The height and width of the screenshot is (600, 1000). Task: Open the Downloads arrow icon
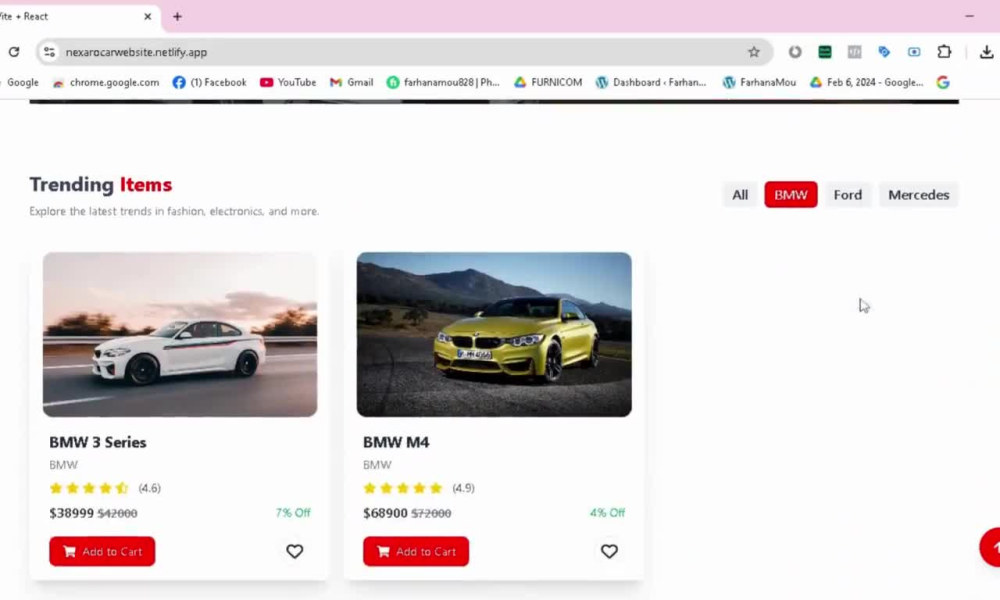pyautogui.click(x=986, y=52)
